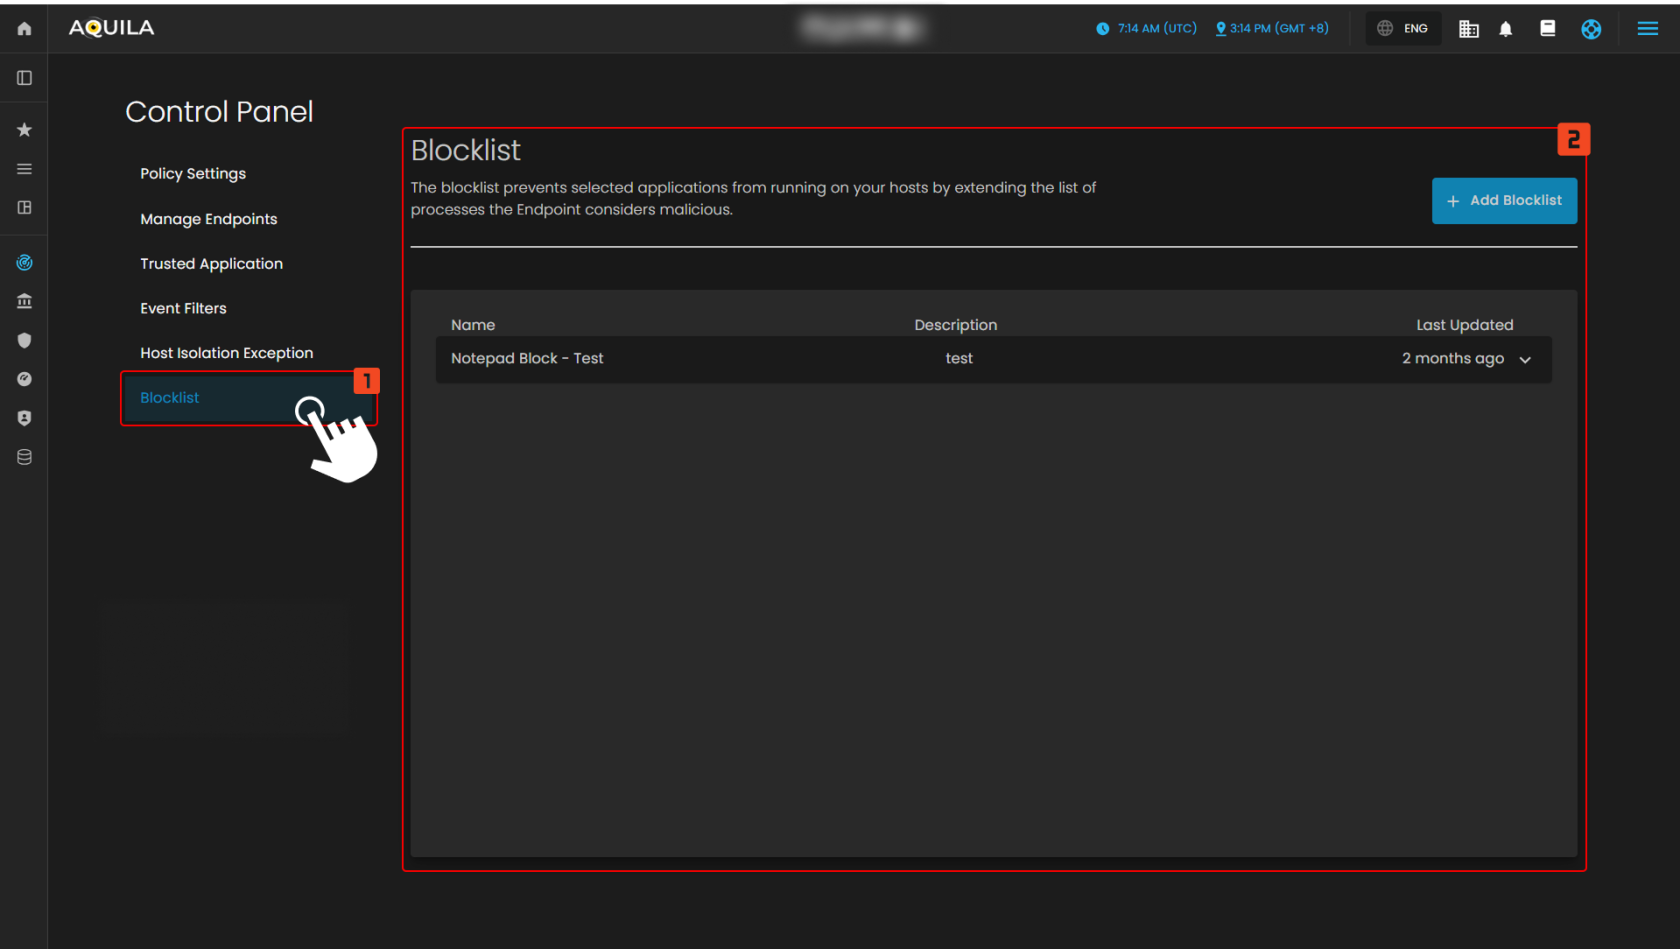
Task: Click the database icon in the sidebar
Action: click(24, 457)
